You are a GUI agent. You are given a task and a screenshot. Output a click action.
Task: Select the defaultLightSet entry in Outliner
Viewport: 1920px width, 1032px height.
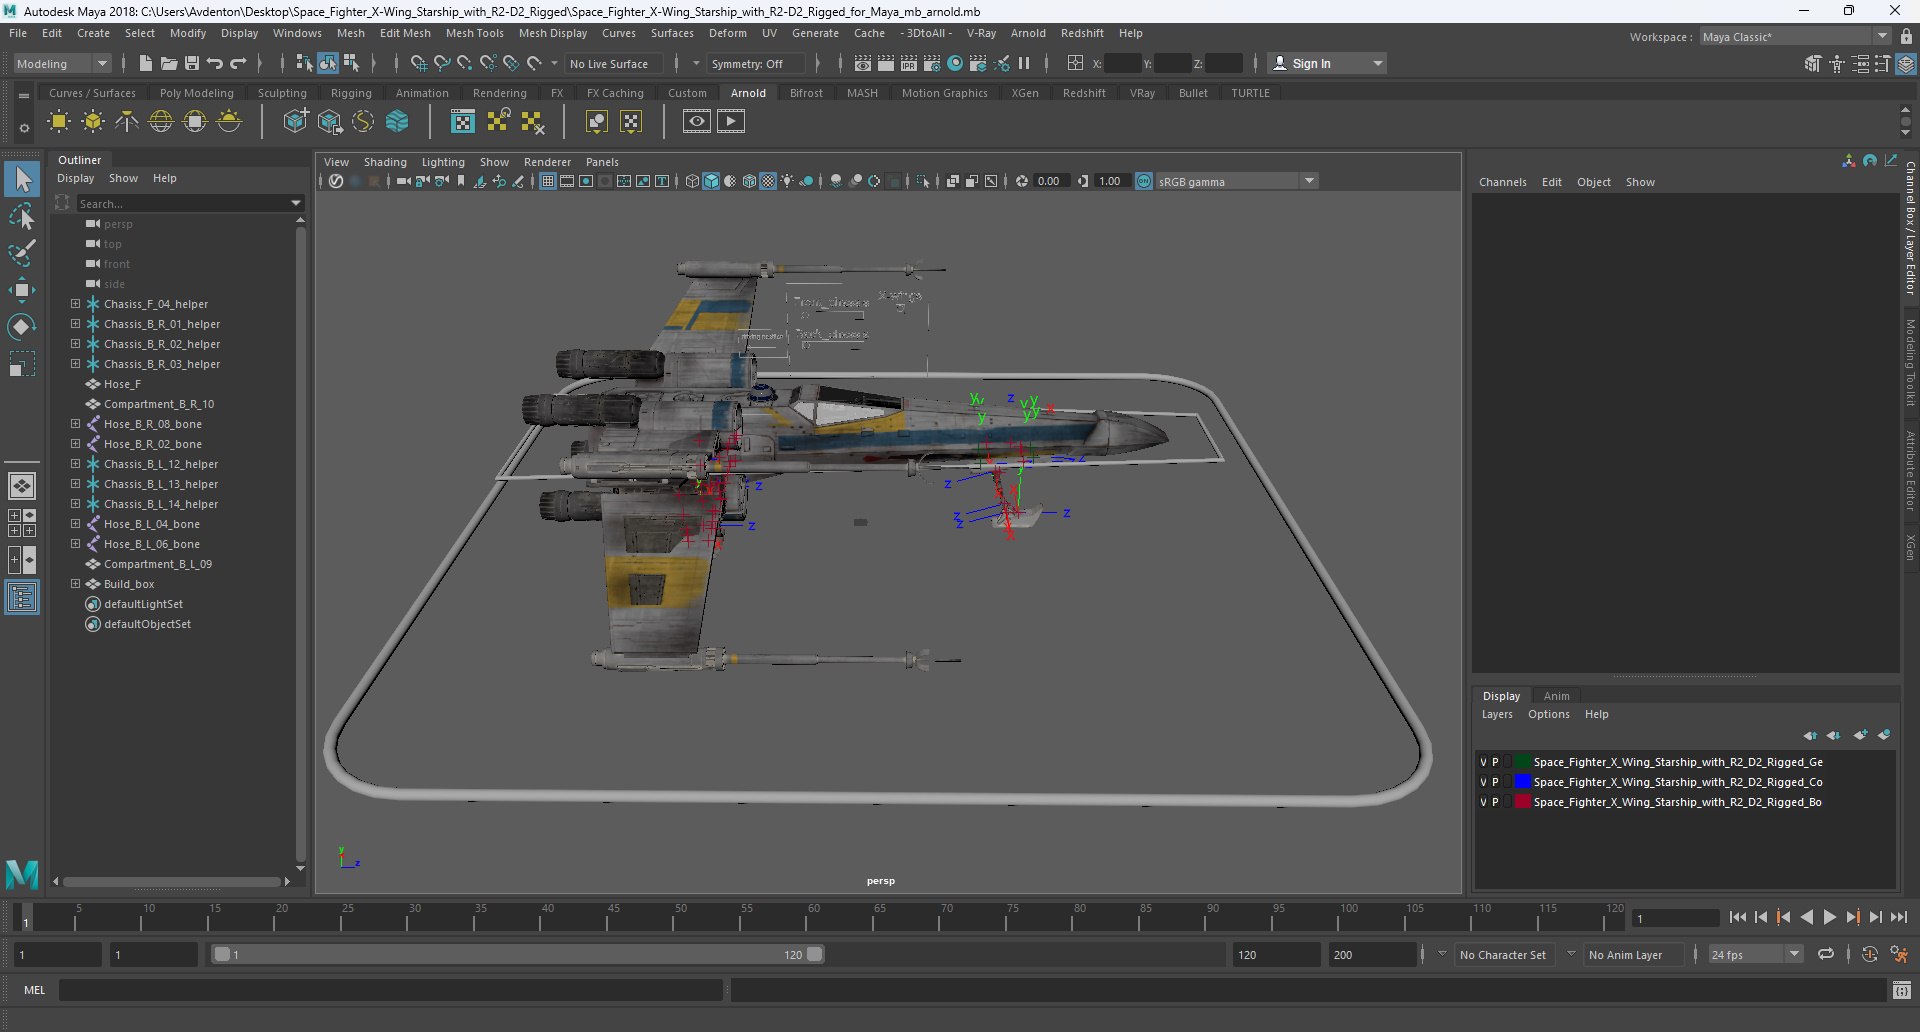point(143,604)
